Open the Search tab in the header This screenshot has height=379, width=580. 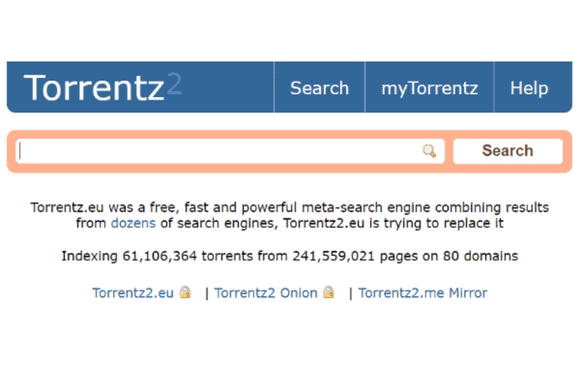tap(320, 88)
